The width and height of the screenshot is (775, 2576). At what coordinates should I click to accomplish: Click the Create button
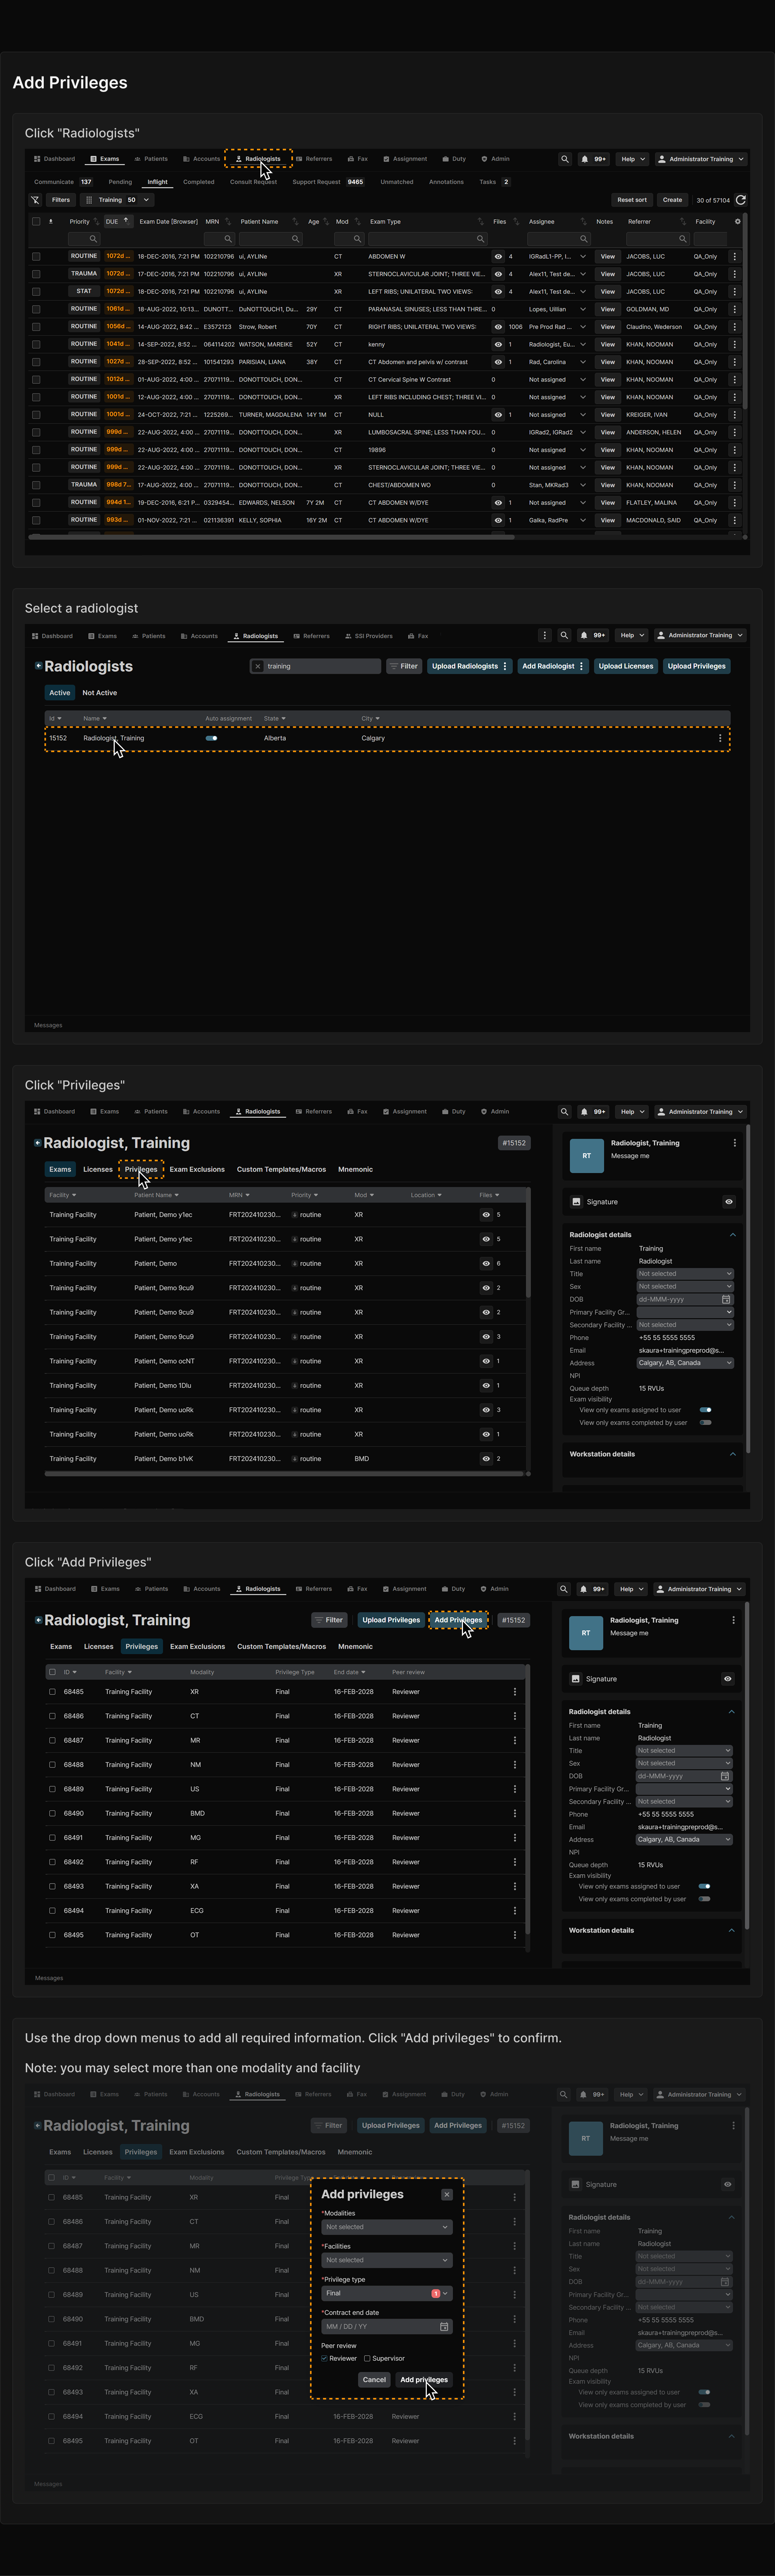tap(673, 200)
